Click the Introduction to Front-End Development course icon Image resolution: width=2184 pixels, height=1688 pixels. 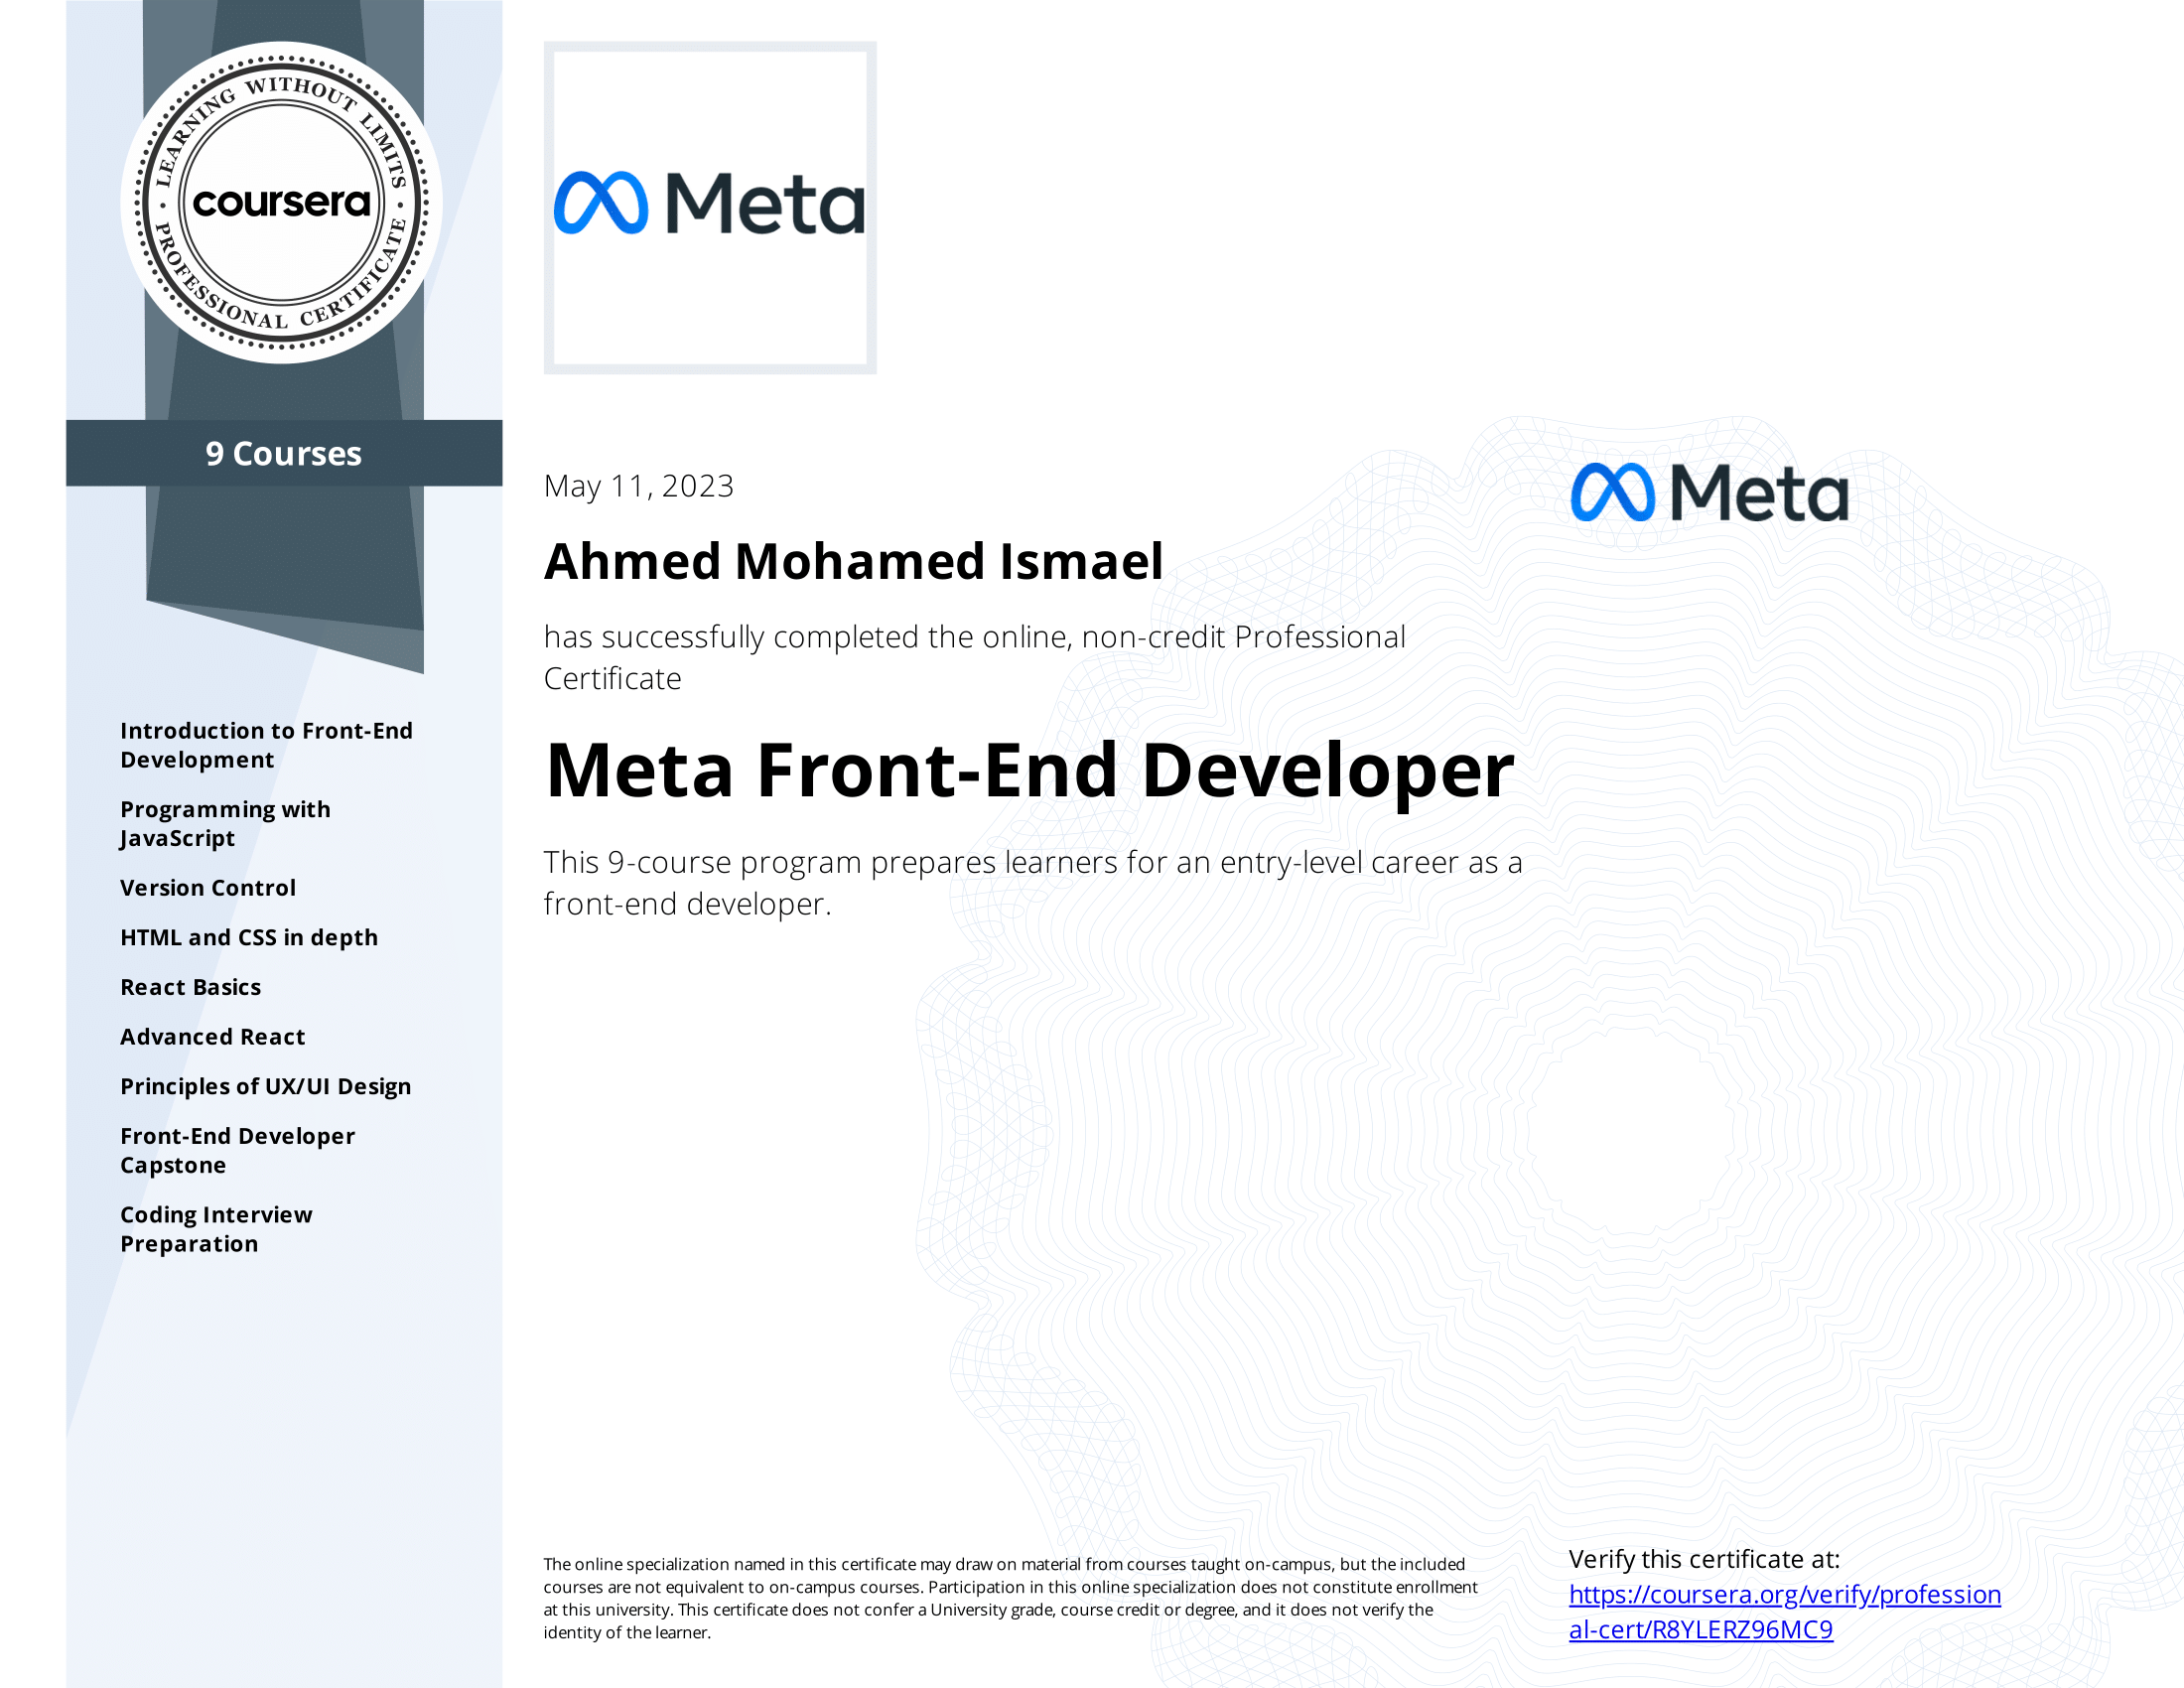(260, 745)
